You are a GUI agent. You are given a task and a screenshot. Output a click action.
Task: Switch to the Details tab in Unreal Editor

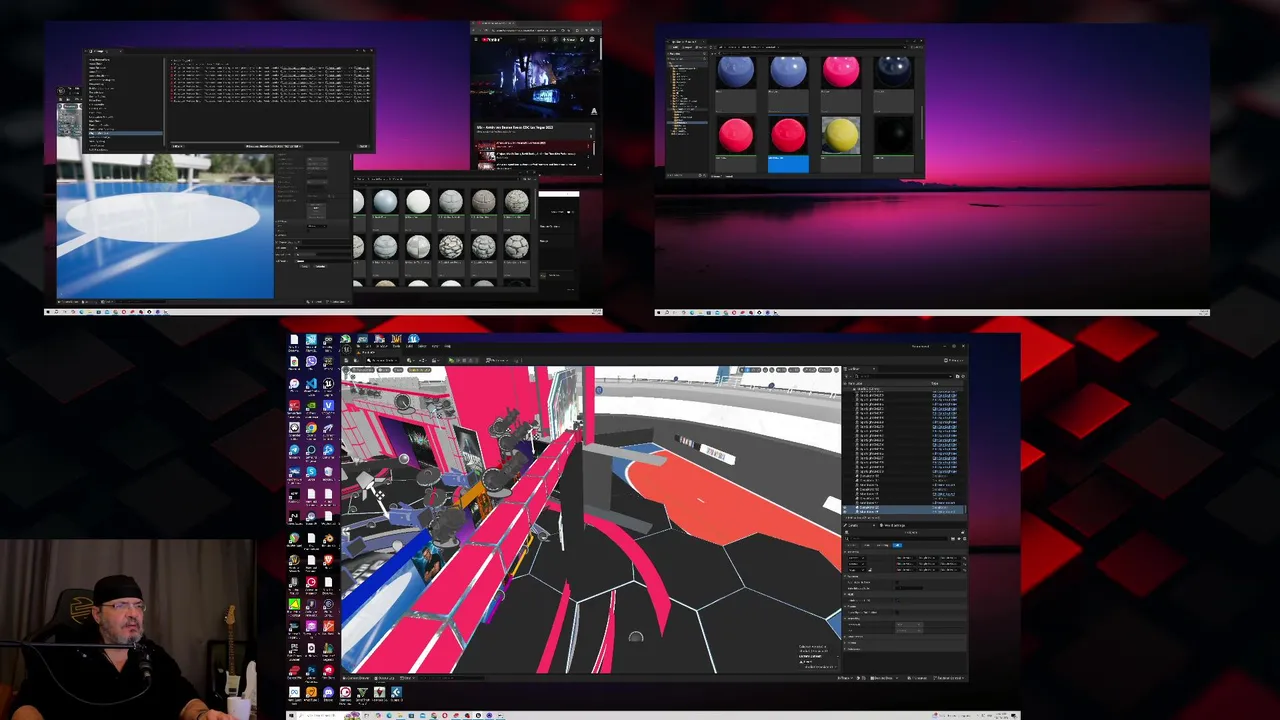852,525
